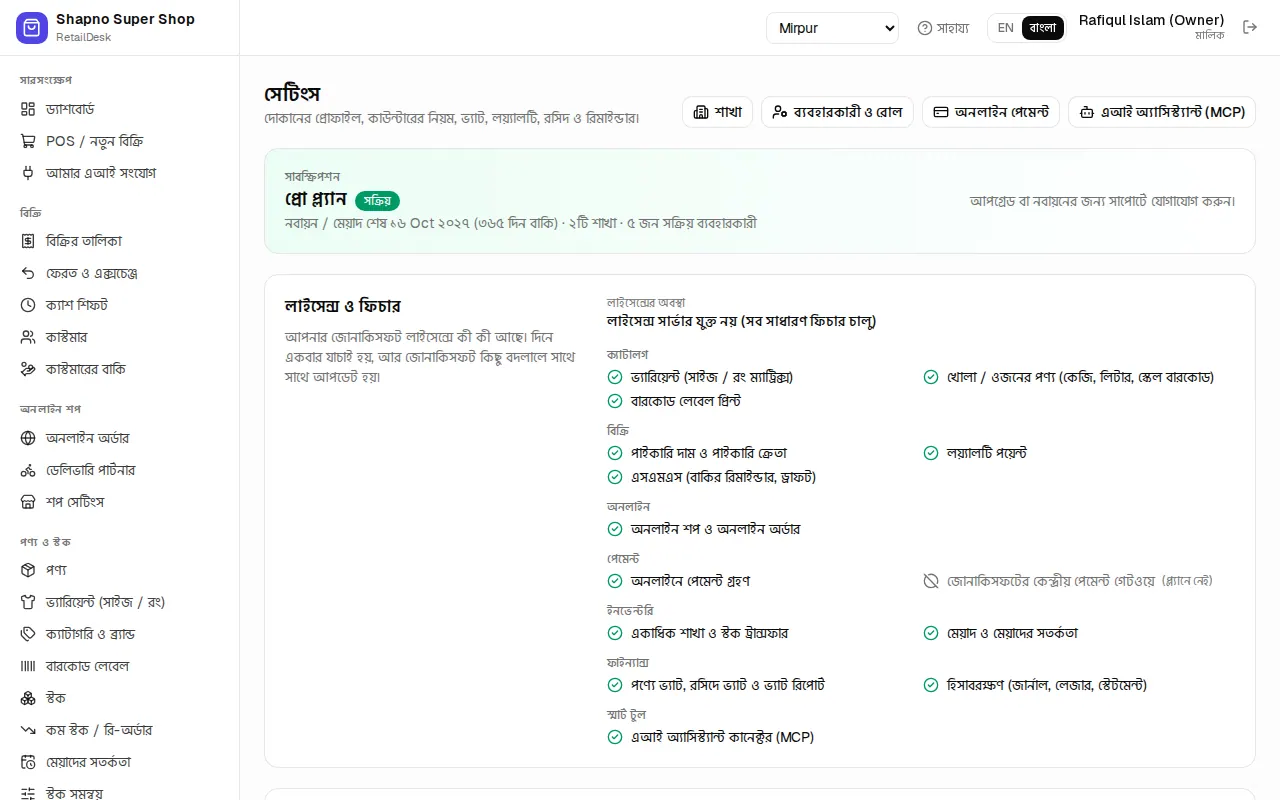The image size is (1280, 800).
Task: Open কাস্টমারের বাকি from the sidebar
Action: point(120,369)
